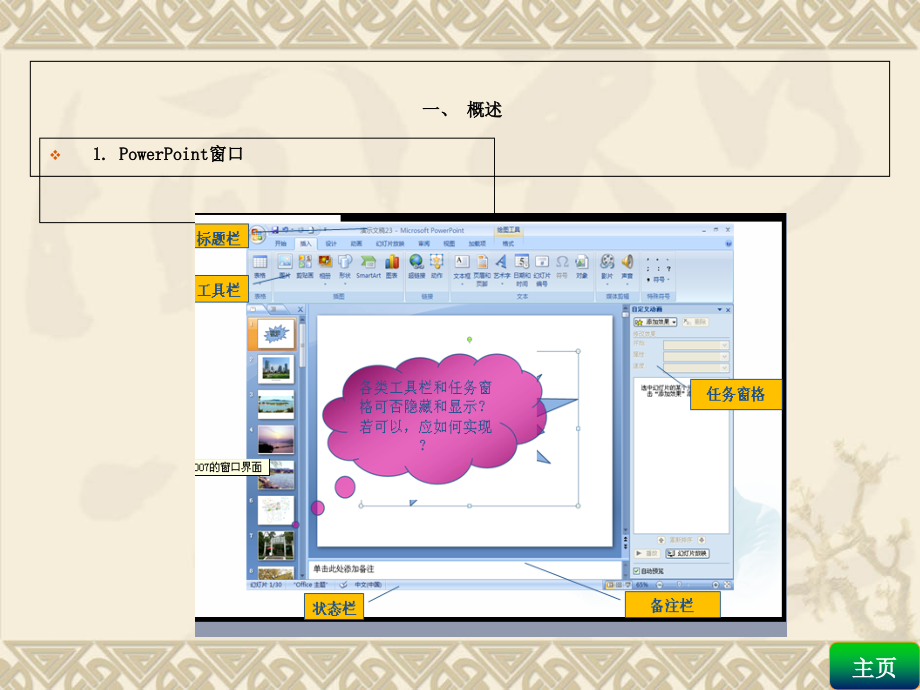The width and height of the screenshot is (920, 690).
Task: Click the zoom slider handle
Action: [679, 585]
